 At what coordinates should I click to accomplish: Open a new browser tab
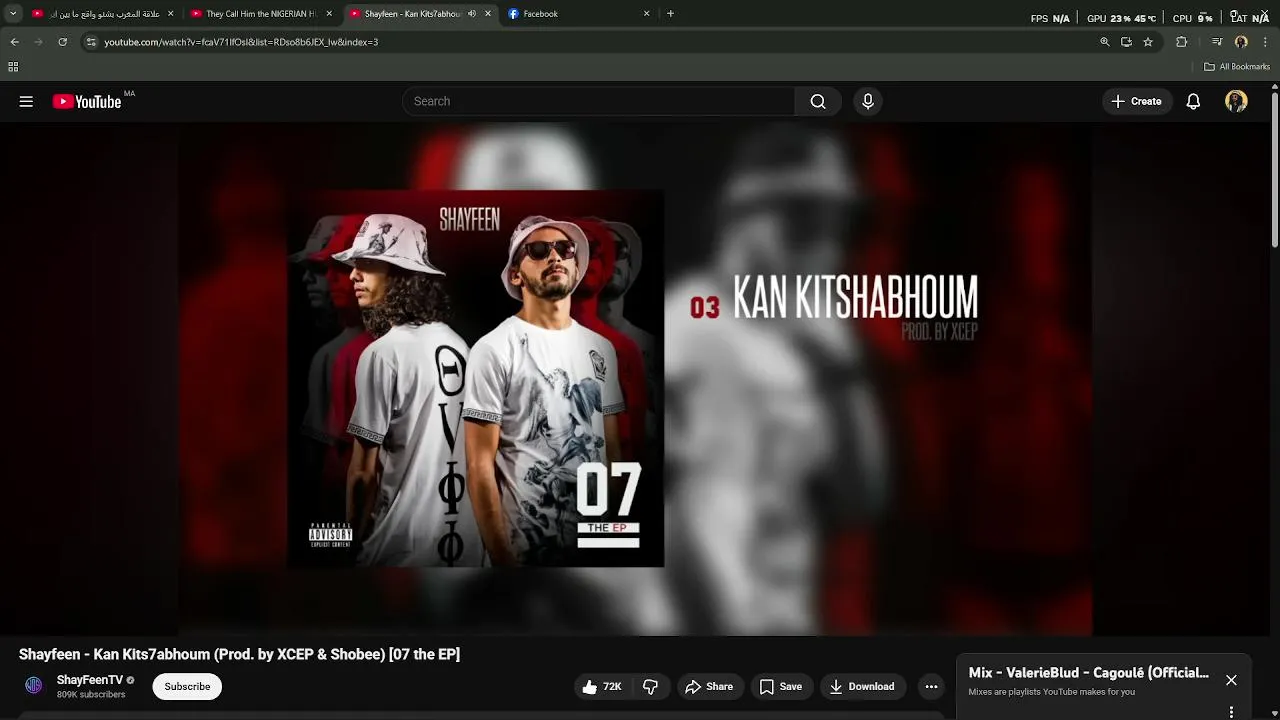[x=670, y=14]
